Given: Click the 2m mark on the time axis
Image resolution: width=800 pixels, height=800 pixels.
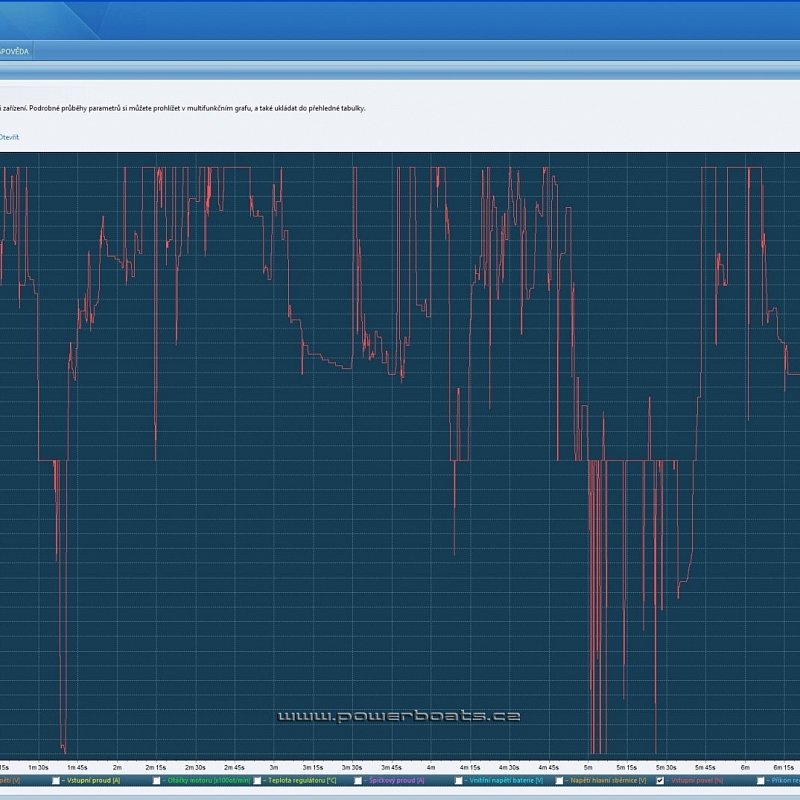Looking at the screenshot, I should coord(118,766).
